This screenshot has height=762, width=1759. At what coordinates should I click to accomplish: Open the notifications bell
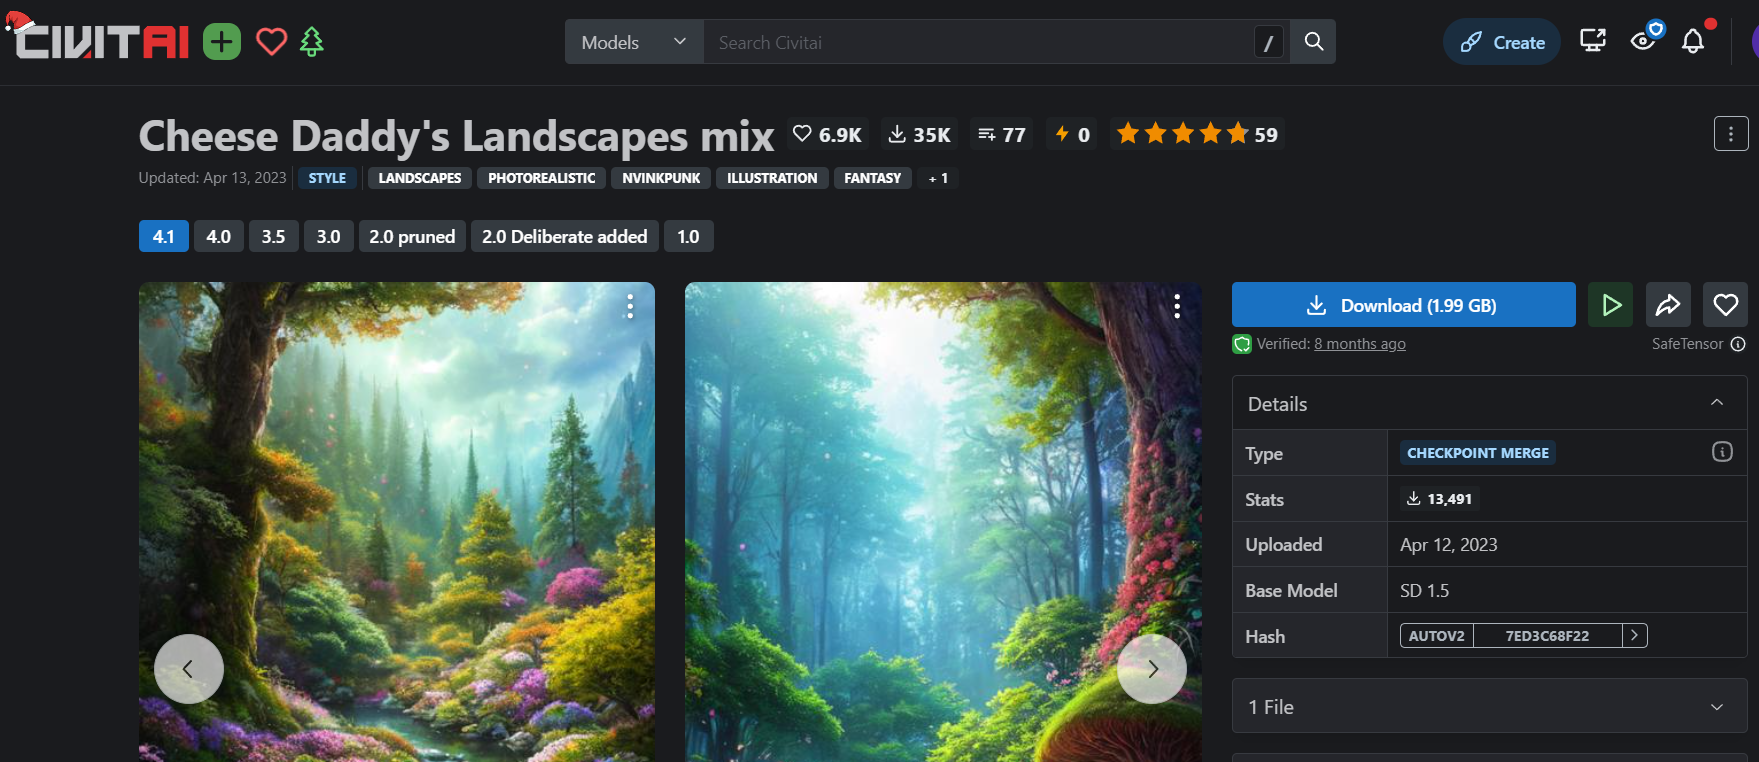coord(1692,42)
